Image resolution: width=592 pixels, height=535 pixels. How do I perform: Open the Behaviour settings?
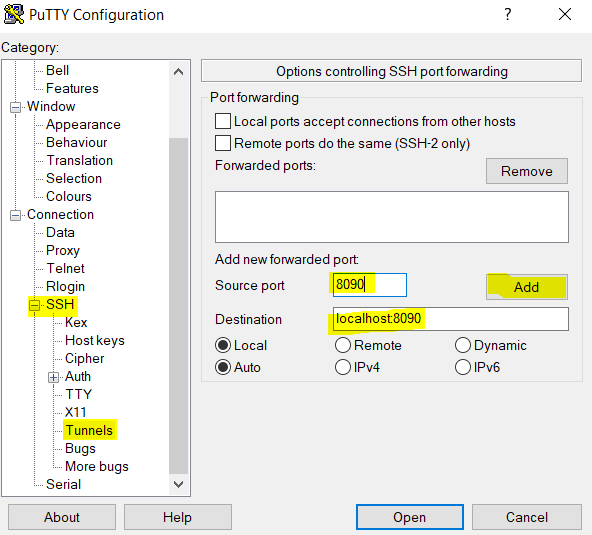point(77,142)
